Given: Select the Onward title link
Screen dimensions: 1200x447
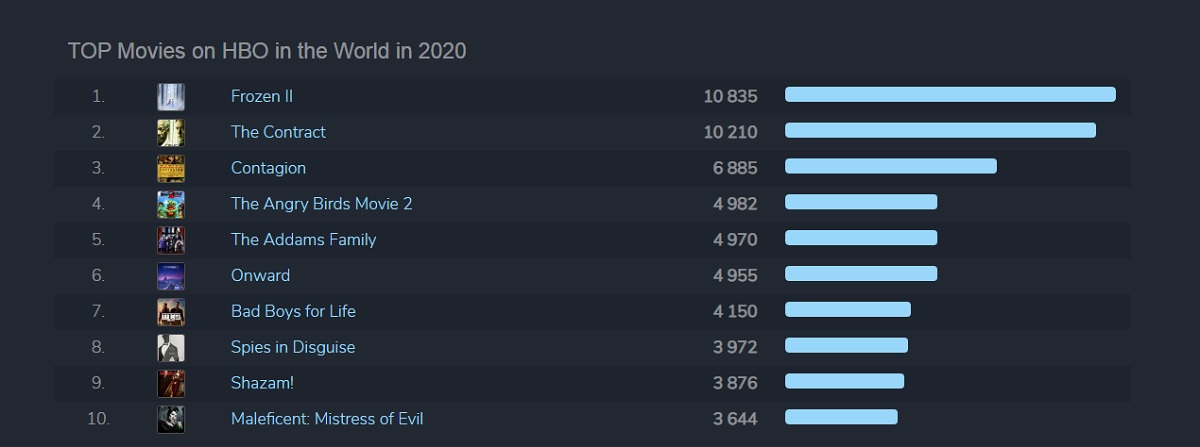Looking at the screenshot, I should point(260,276).
